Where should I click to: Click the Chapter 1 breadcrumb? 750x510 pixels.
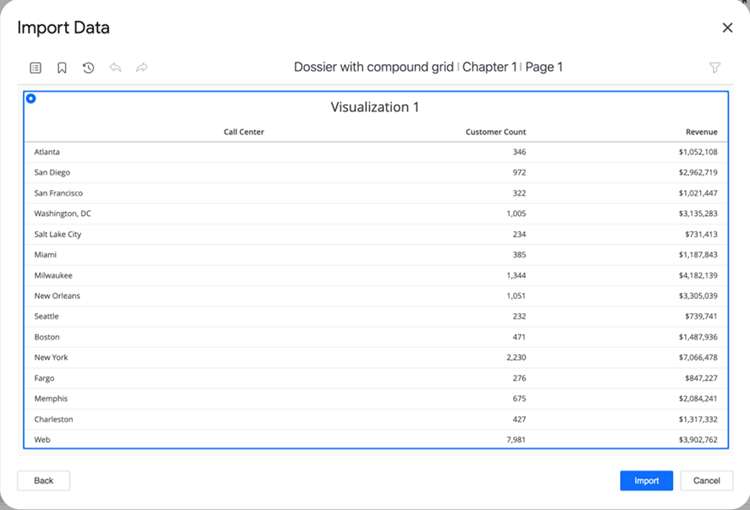pos(489,68)
